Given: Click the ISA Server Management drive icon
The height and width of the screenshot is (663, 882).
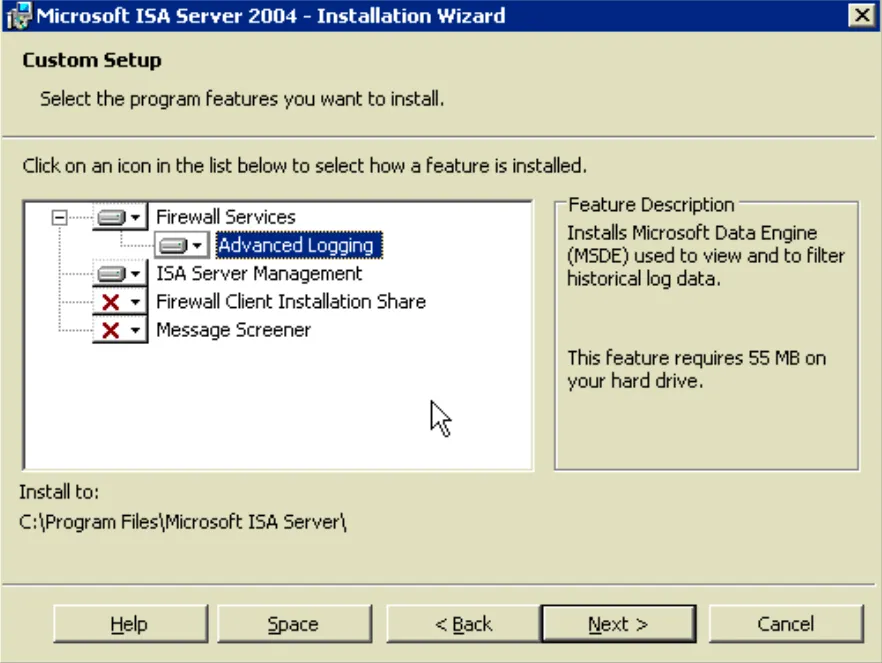Looking at the screenshot, I should pyautogui.click(x=110, y=274).
